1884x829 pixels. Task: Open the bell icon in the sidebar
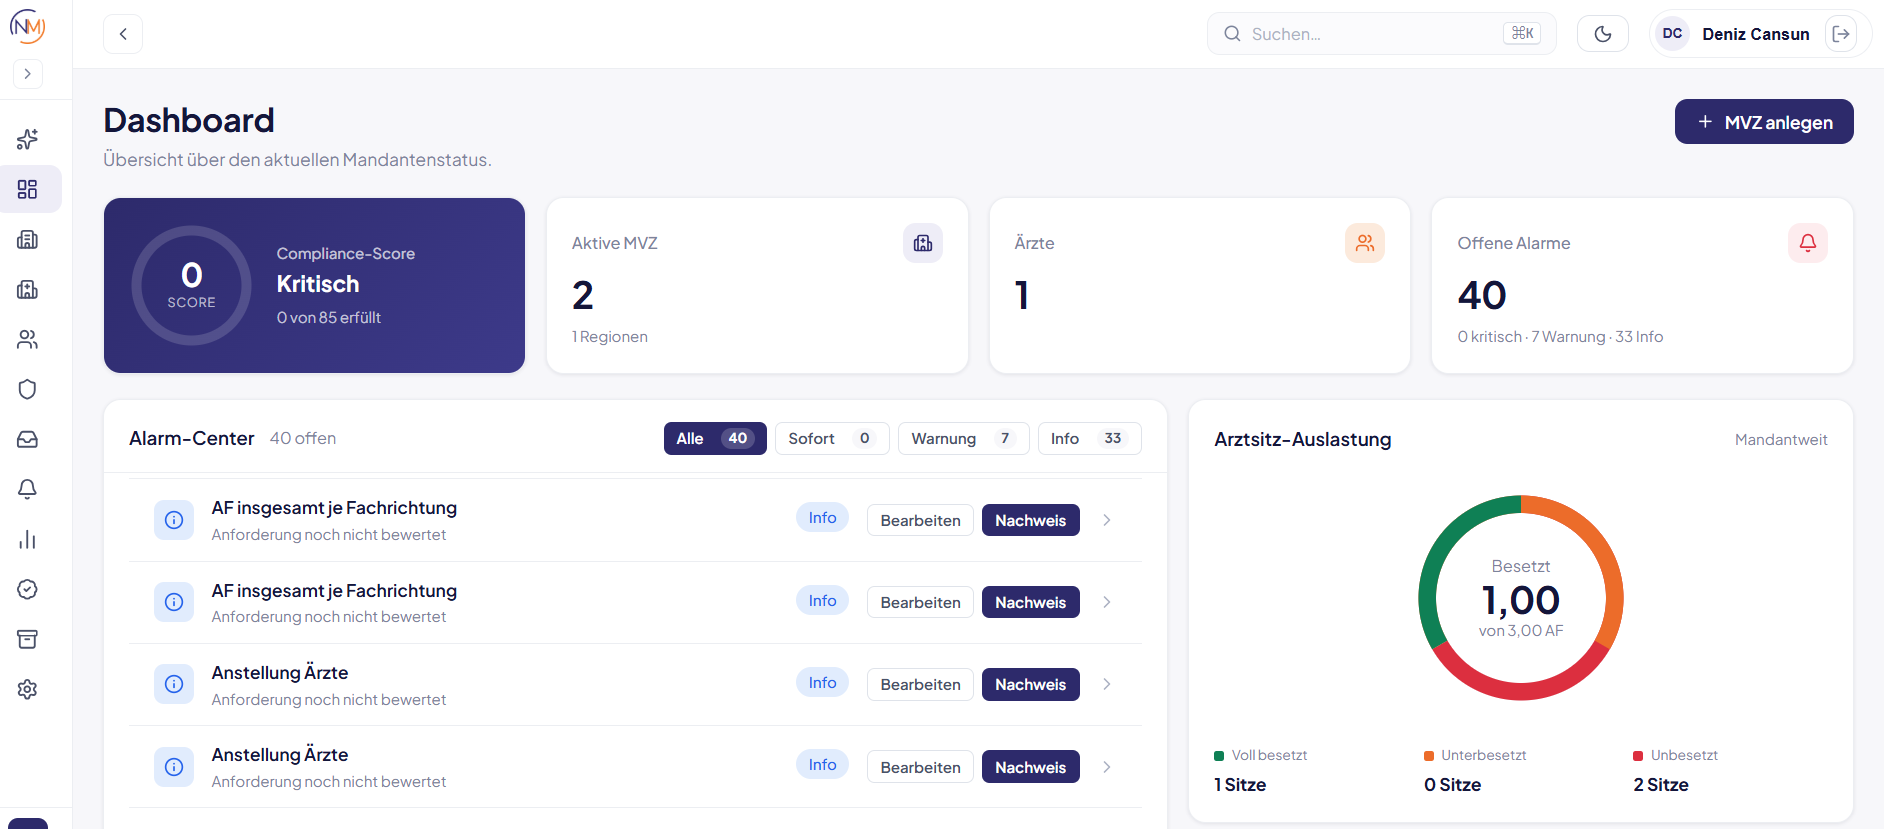point(27,489)
